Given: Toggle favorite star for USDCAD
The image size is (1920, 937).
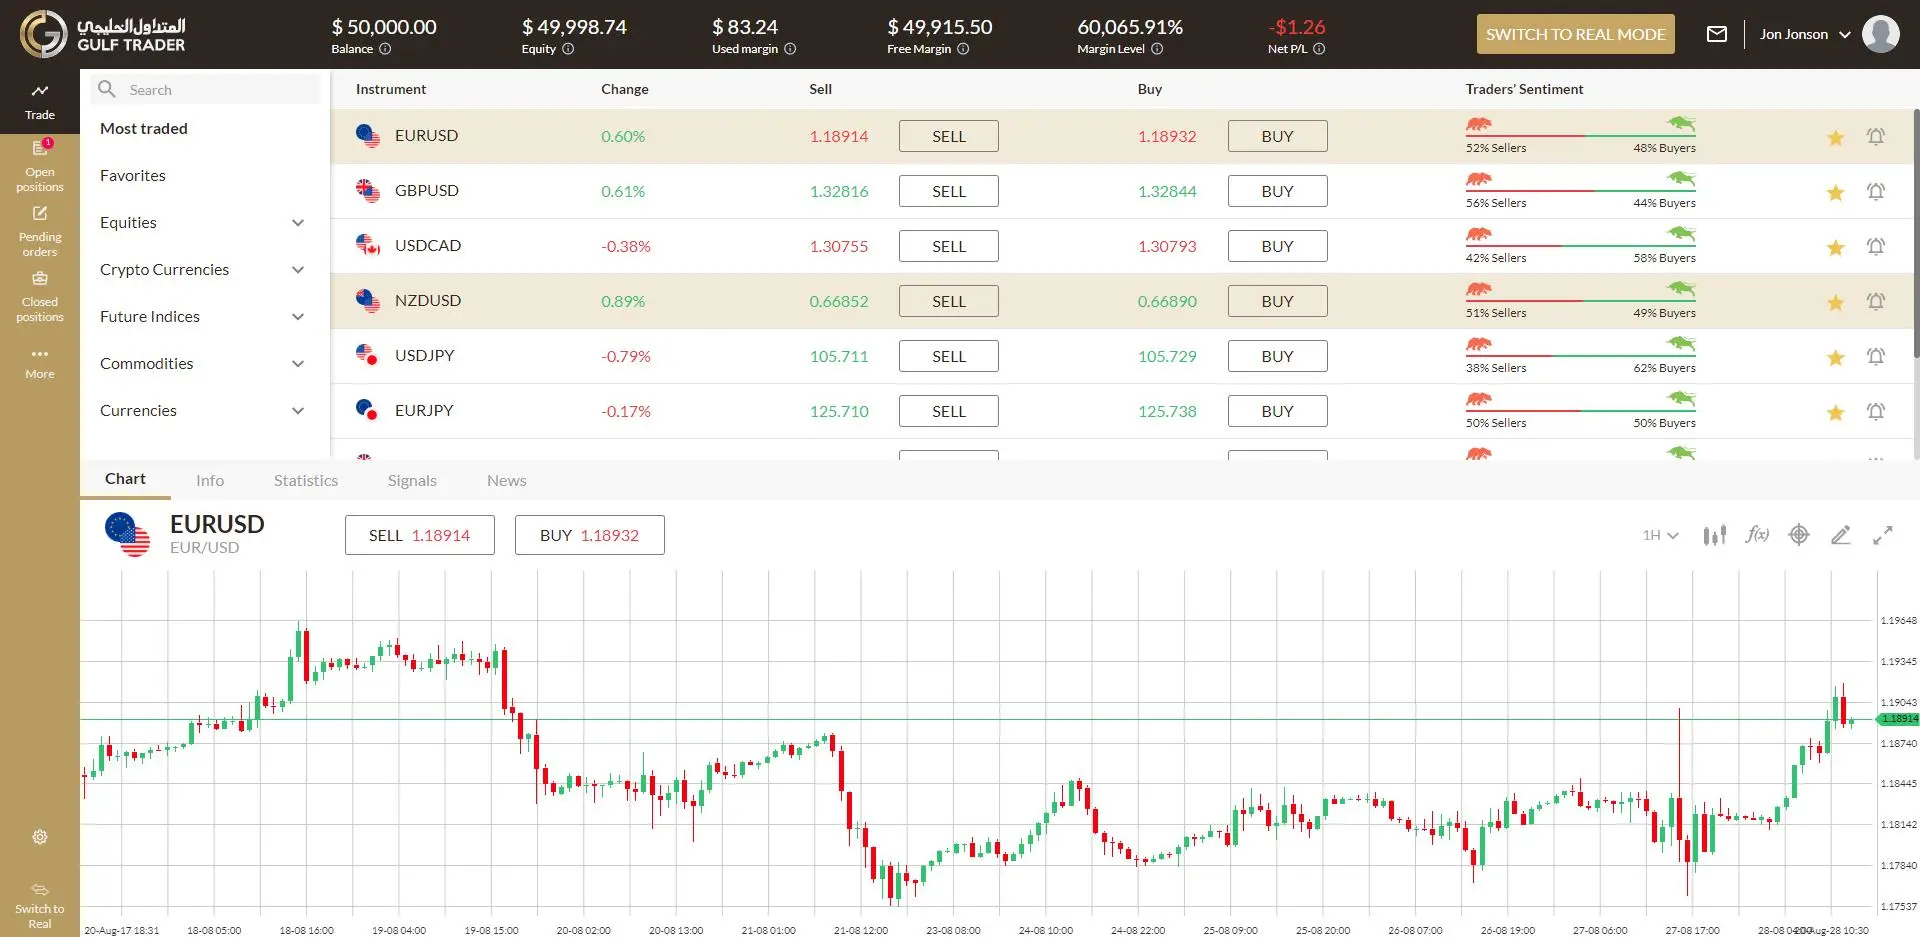Looking at the screenshot, I should (x=1835, y=247).
